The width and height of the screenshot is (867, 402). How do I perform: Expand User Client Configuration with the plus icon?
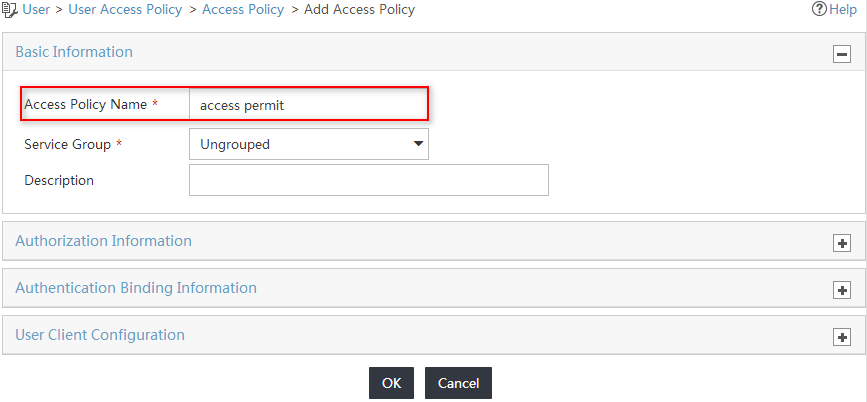point(842,337)
